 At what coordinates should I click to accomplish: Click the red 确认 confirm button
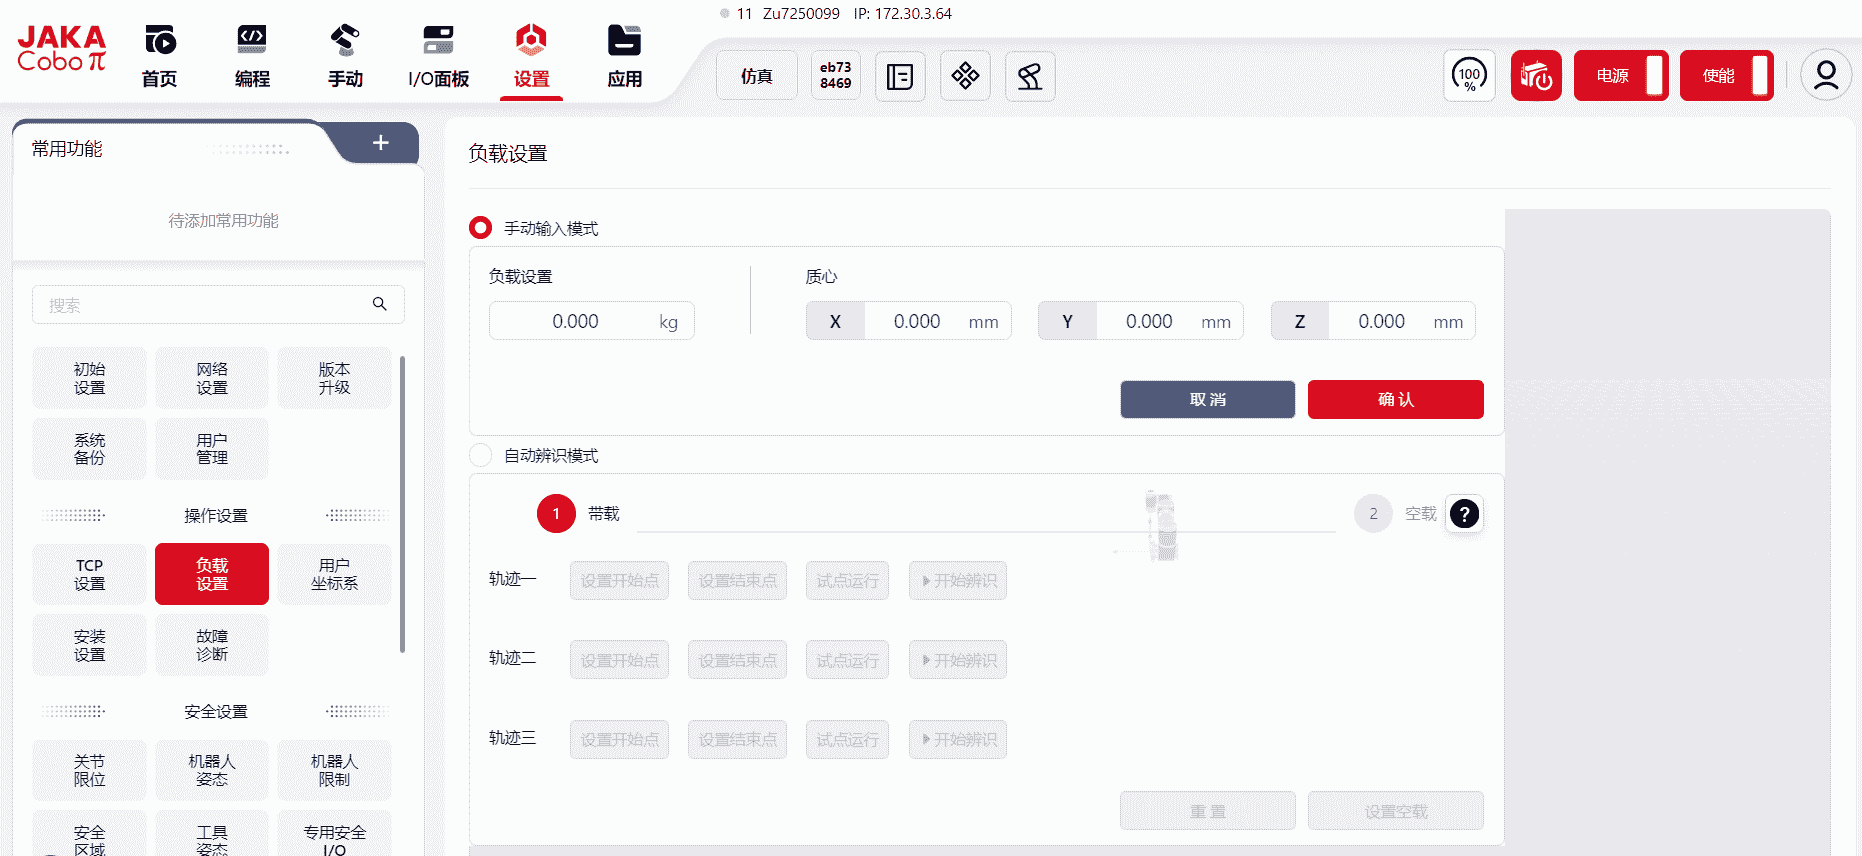(x=1395, y=400)
